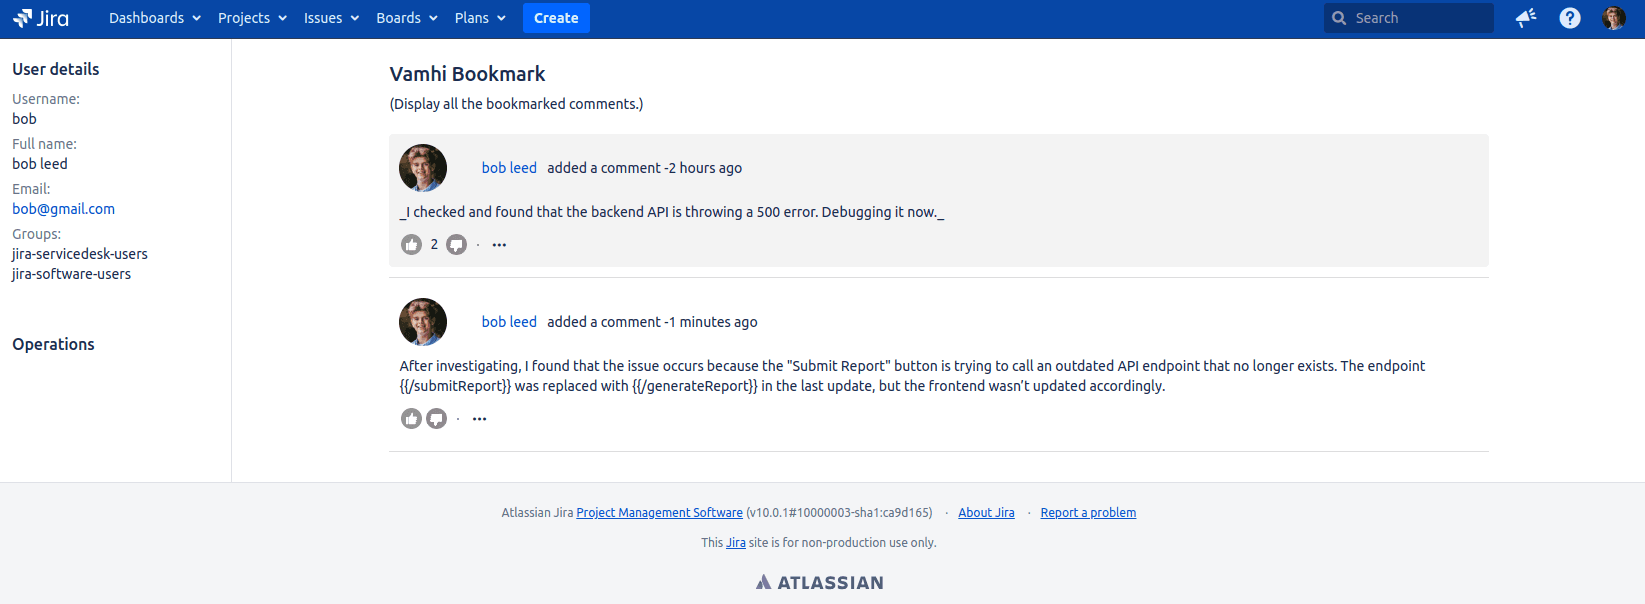This screenshot has height=604, width=1645.
Task: Open more options on the outdated API comment
Action: click(x=479, y=419)
